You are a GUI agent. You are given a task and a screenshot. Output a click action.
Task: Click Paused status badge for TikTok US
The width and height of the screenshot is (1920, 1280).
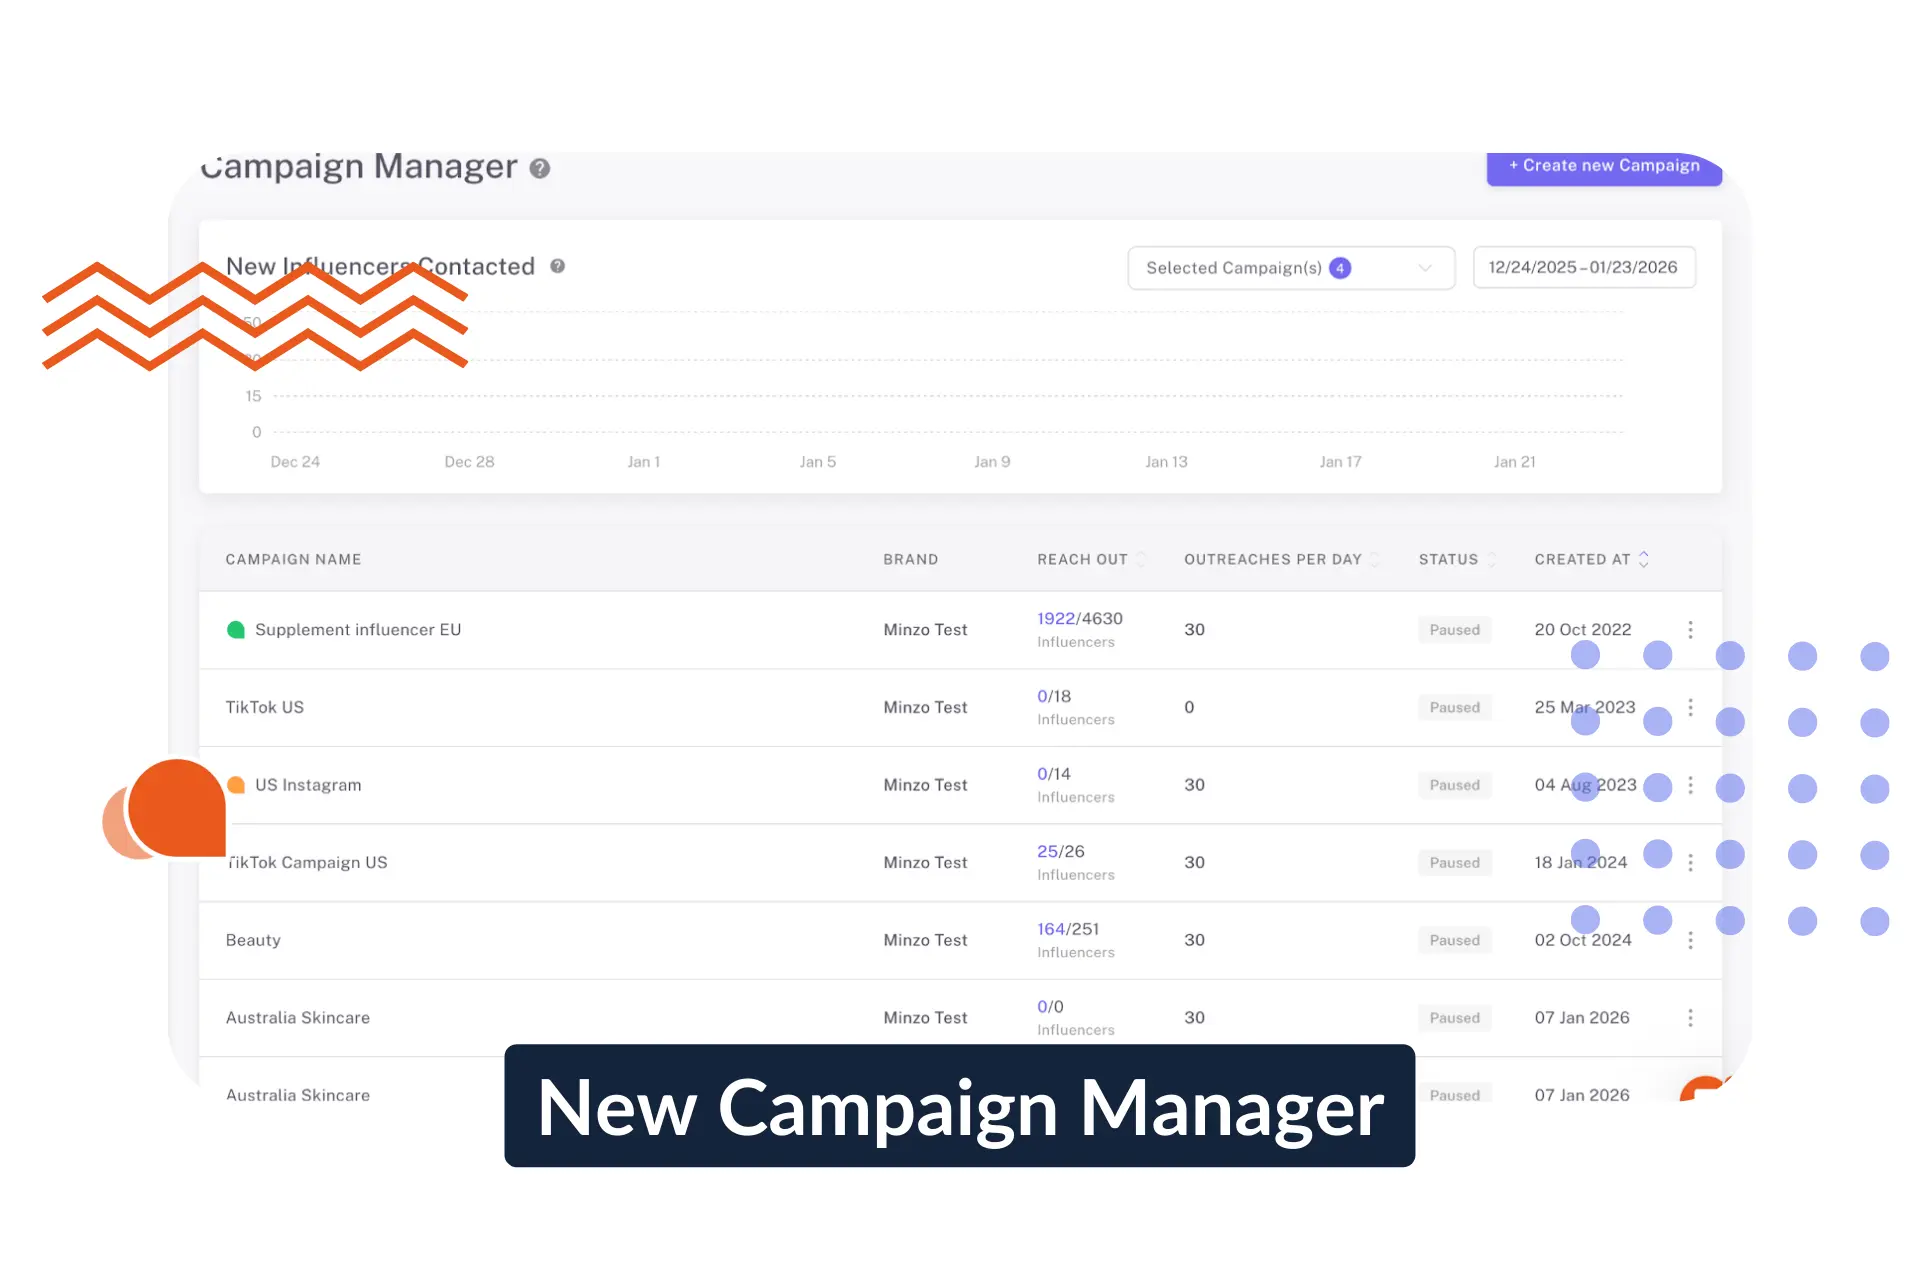1454,707
